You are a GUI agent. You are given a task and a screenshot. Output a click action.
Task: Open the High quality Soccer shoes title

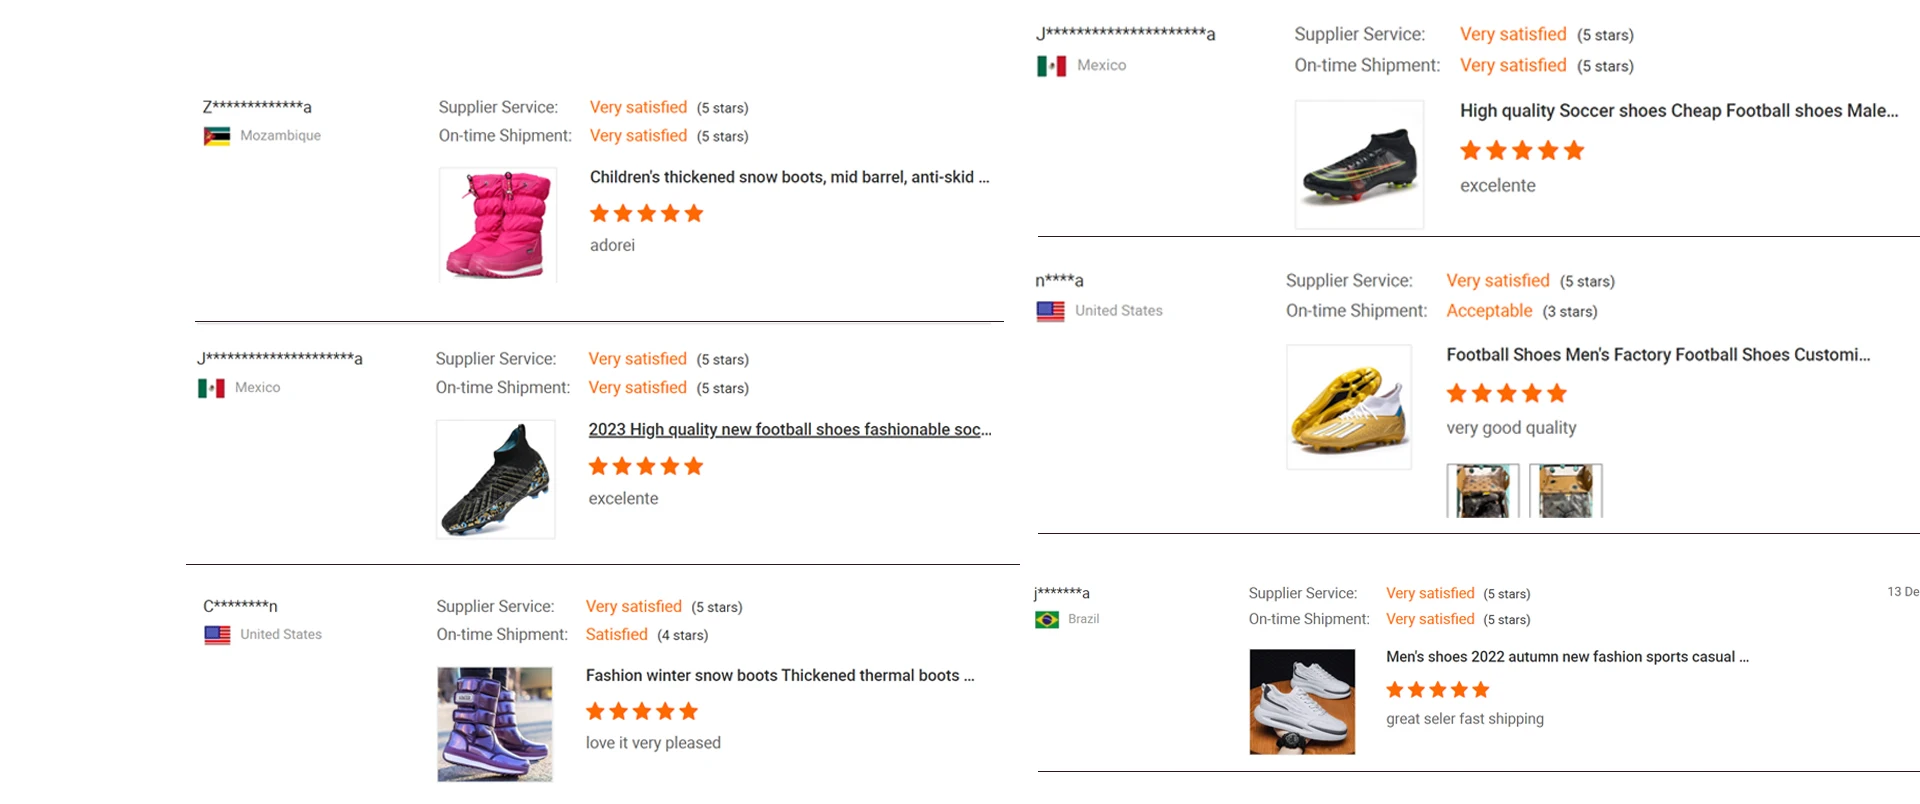[x=1678, y=111]
